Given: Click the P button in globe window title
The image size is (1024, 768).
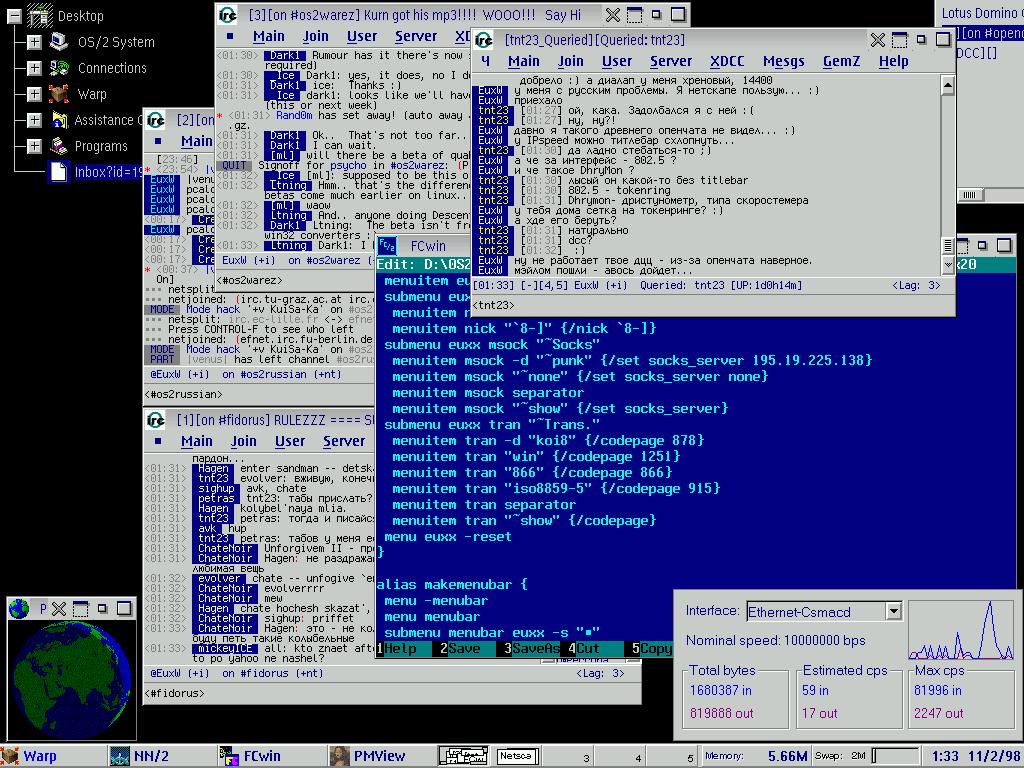Looking at the screenshot, I should click(43, 609).
